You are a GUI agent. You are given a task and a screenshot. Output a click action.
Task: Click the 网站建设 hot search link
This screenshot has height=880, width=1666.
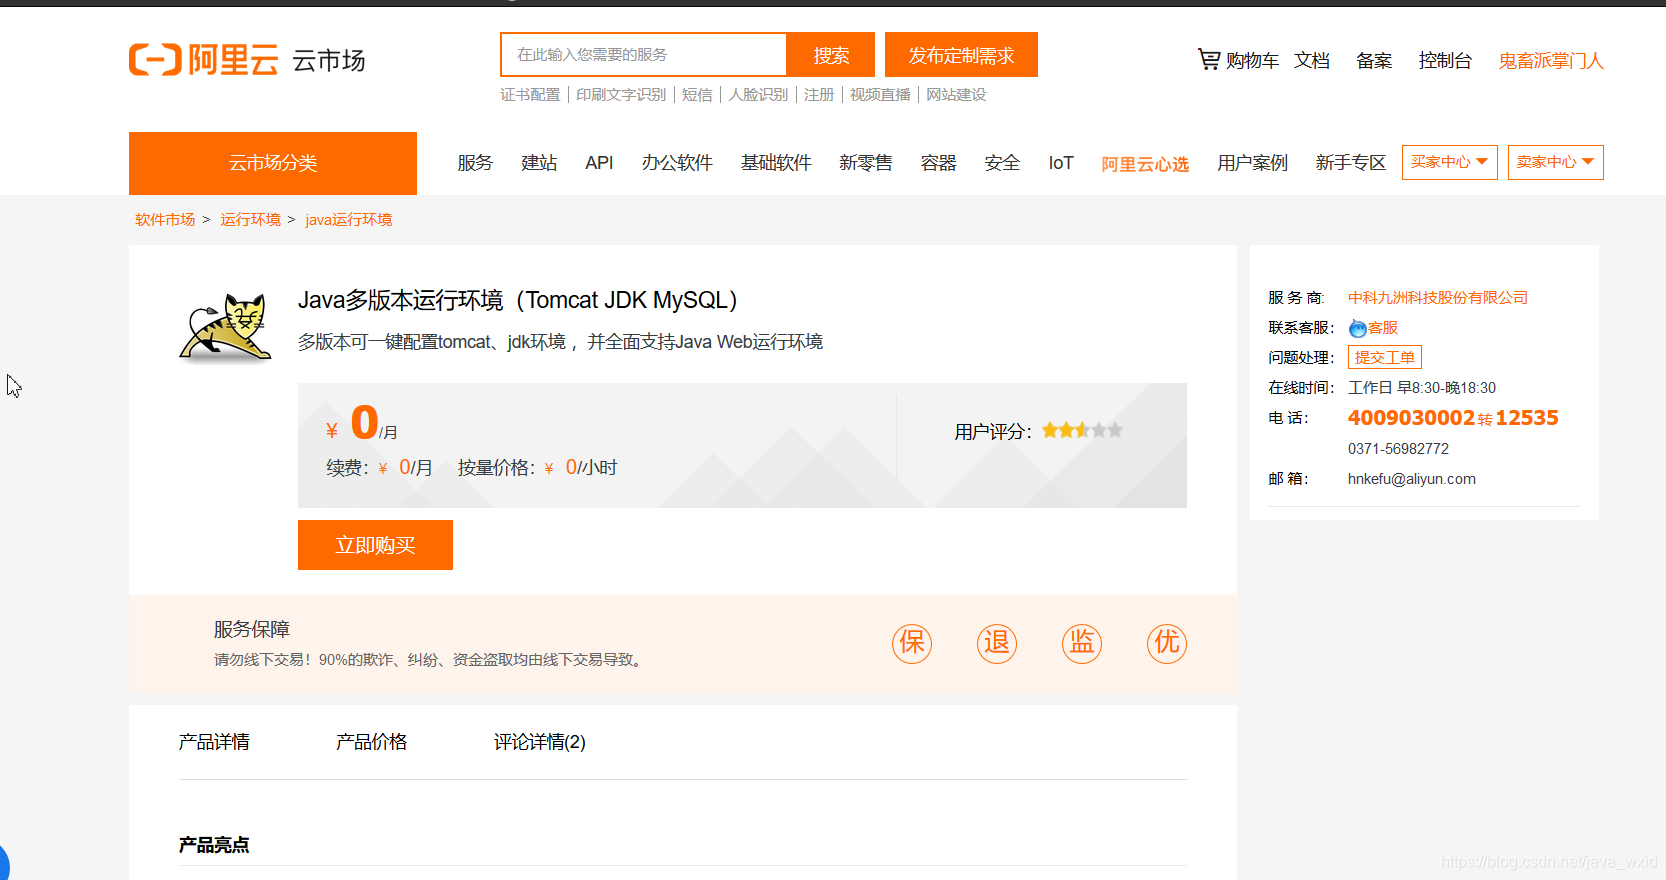click(x=956, y=95)
